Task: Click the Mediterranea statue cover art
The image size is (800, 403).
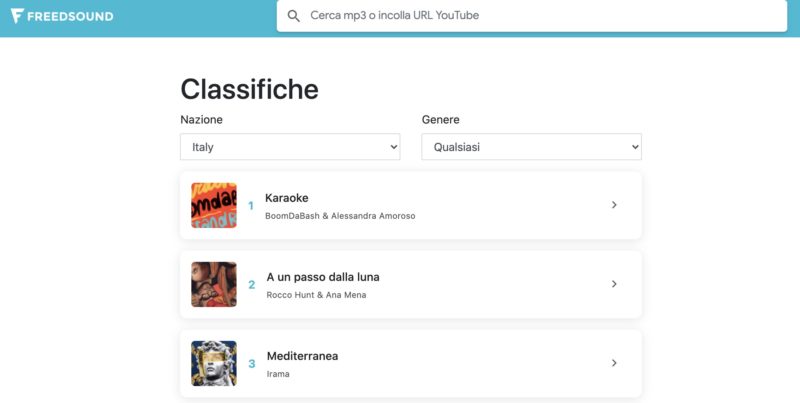Action: point(214,363)
